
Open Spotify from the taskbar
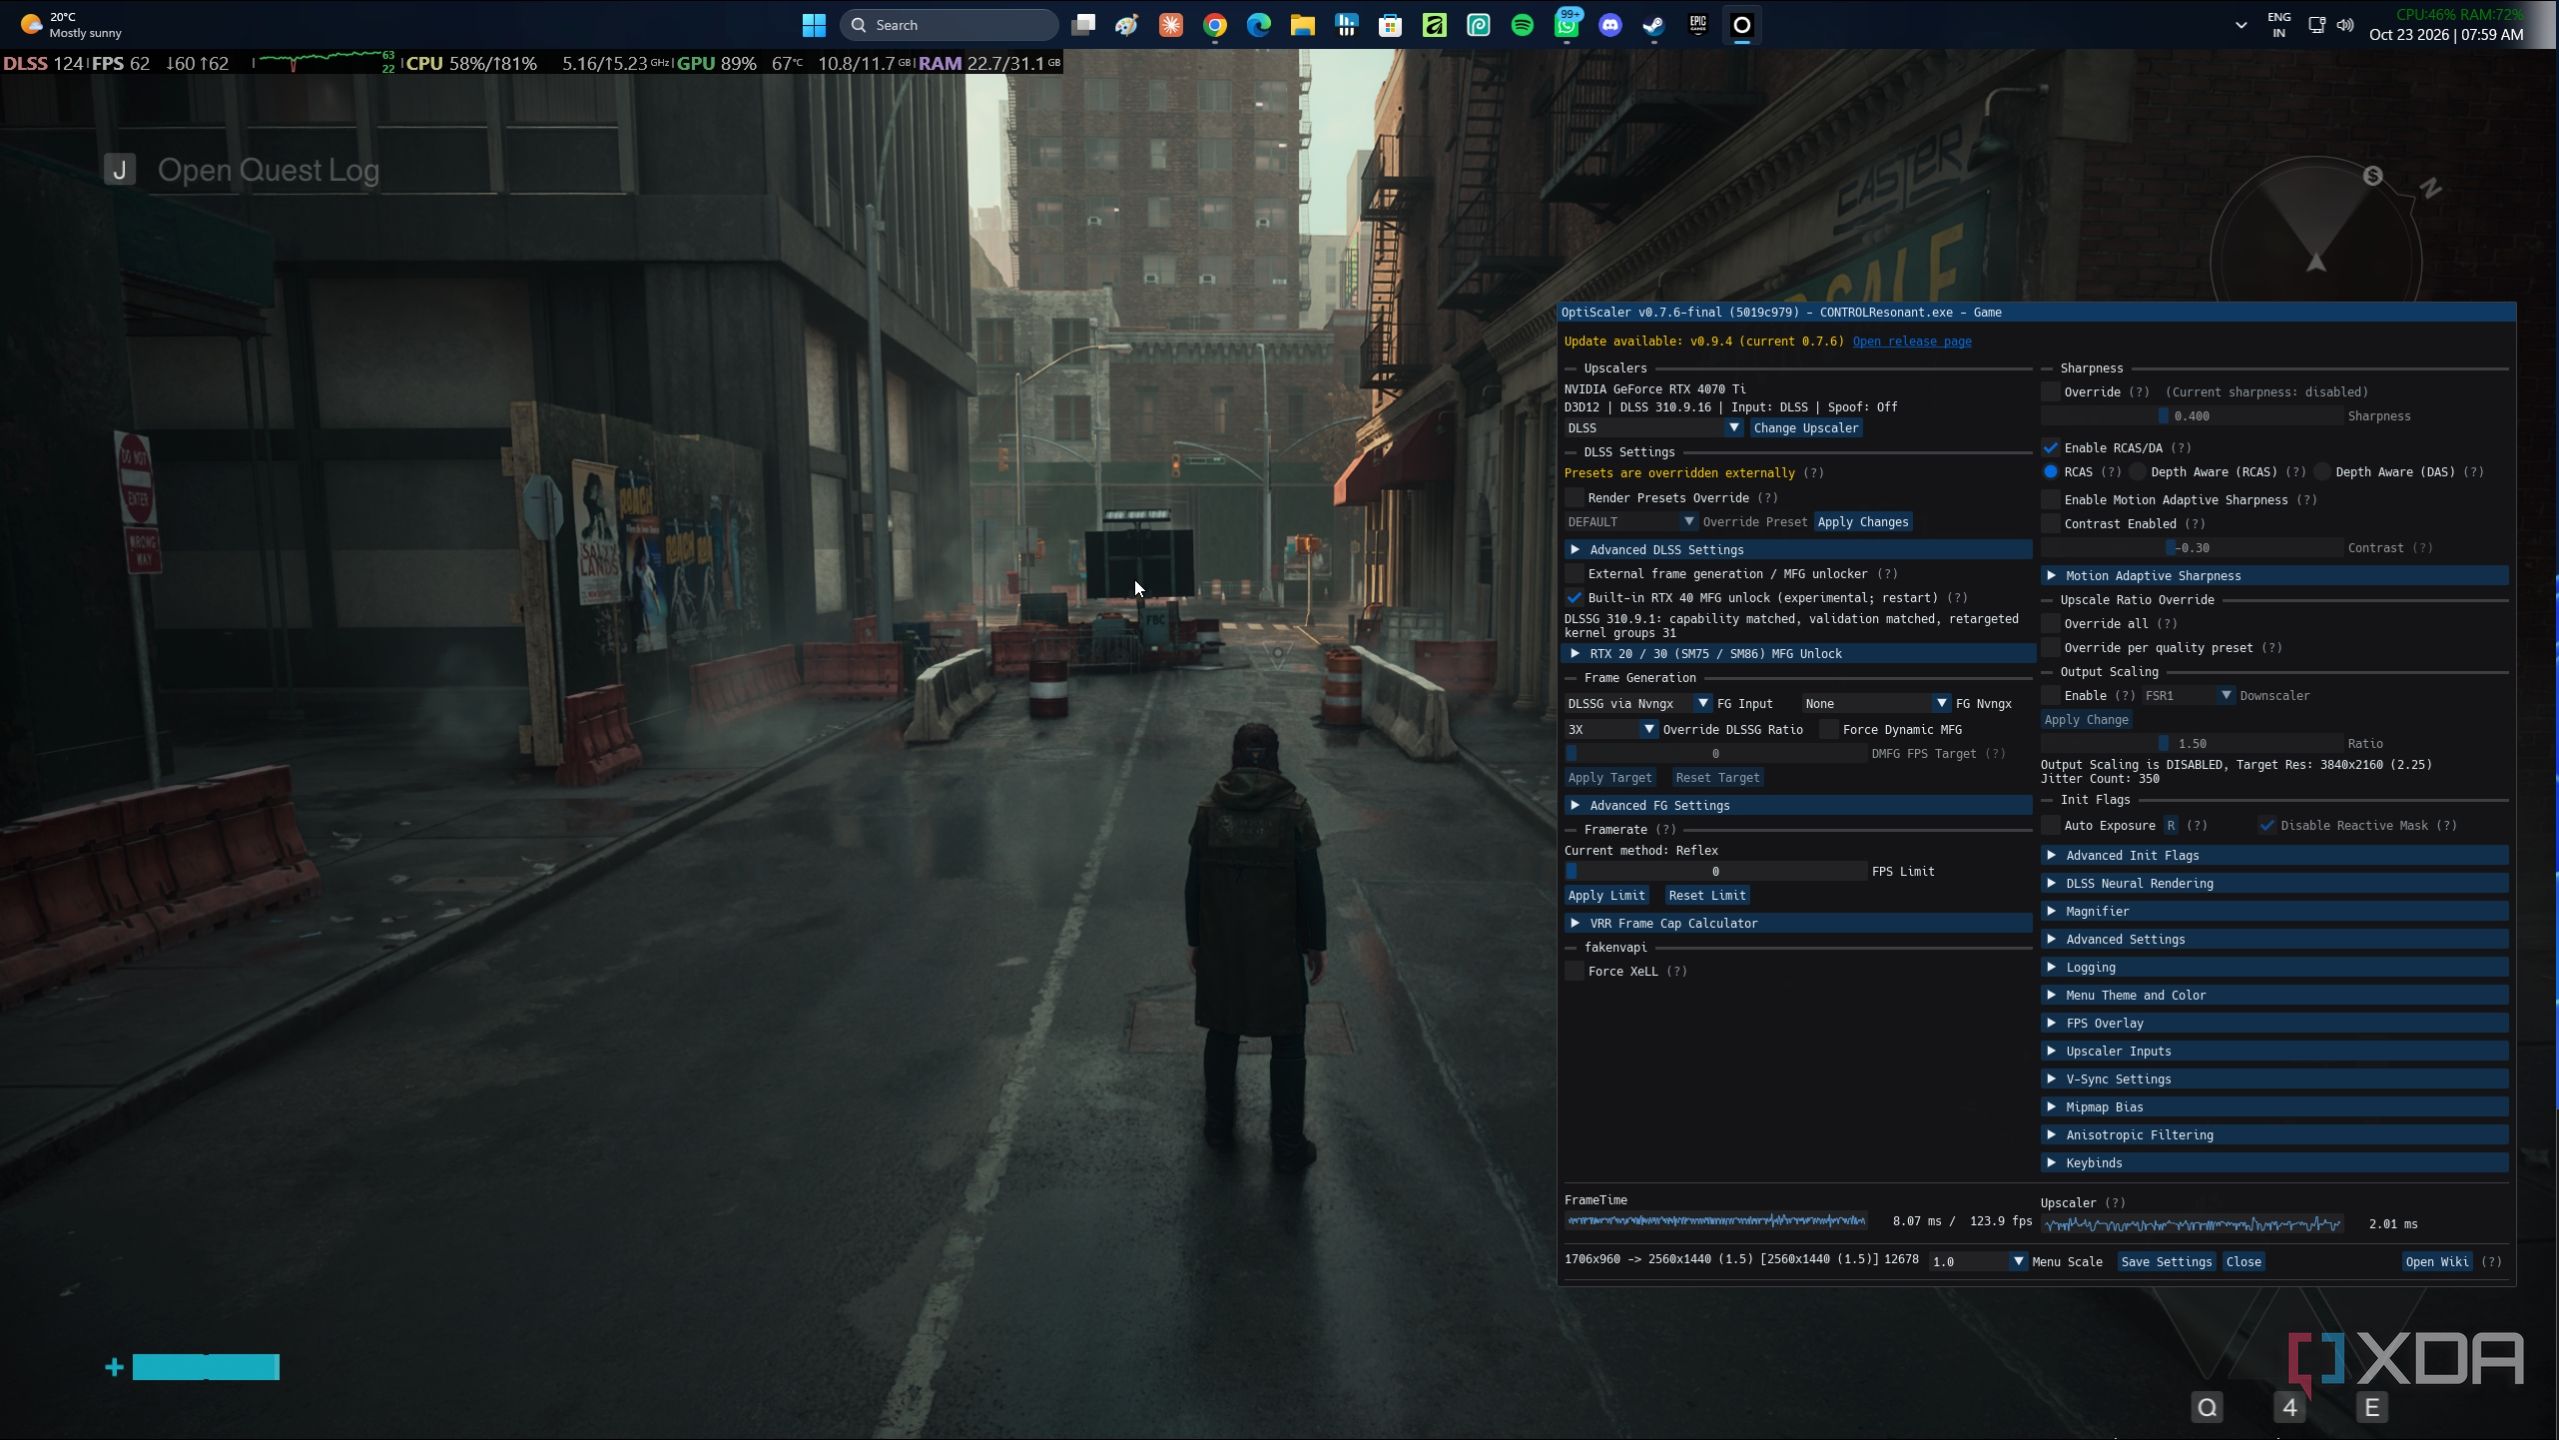point(1522,25)
